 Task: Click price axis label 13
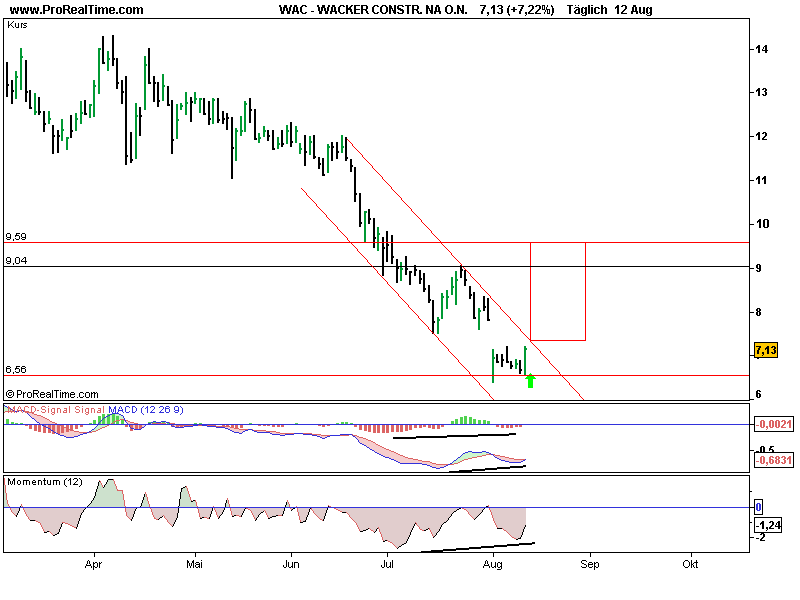tap(762, 92)
